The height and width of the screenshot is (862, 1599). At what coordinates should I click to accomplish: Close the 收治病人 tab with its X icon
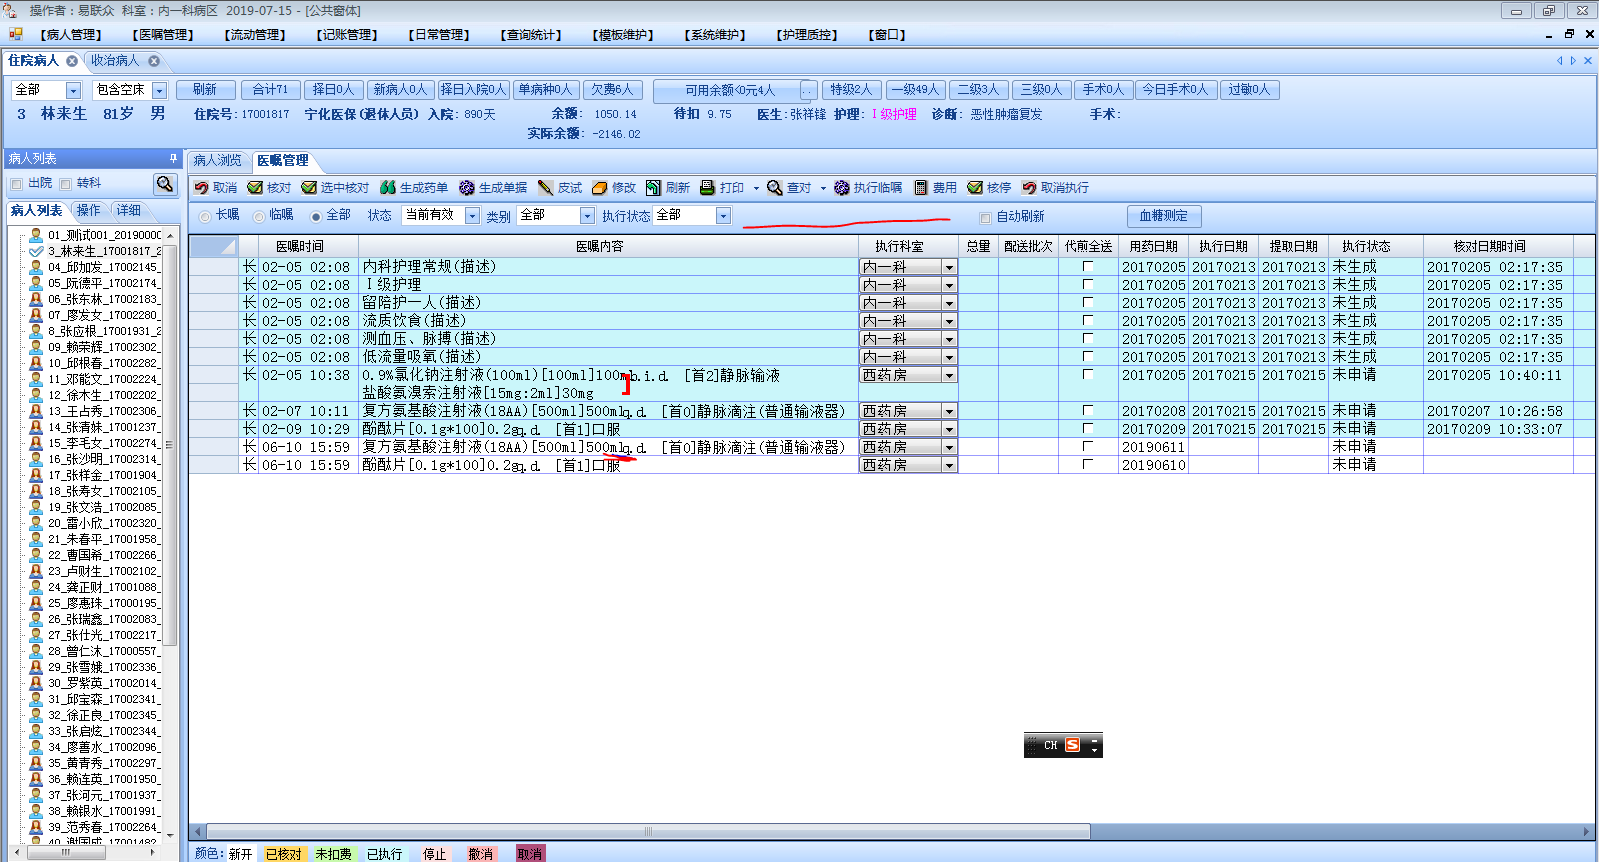tap(154, 61)
